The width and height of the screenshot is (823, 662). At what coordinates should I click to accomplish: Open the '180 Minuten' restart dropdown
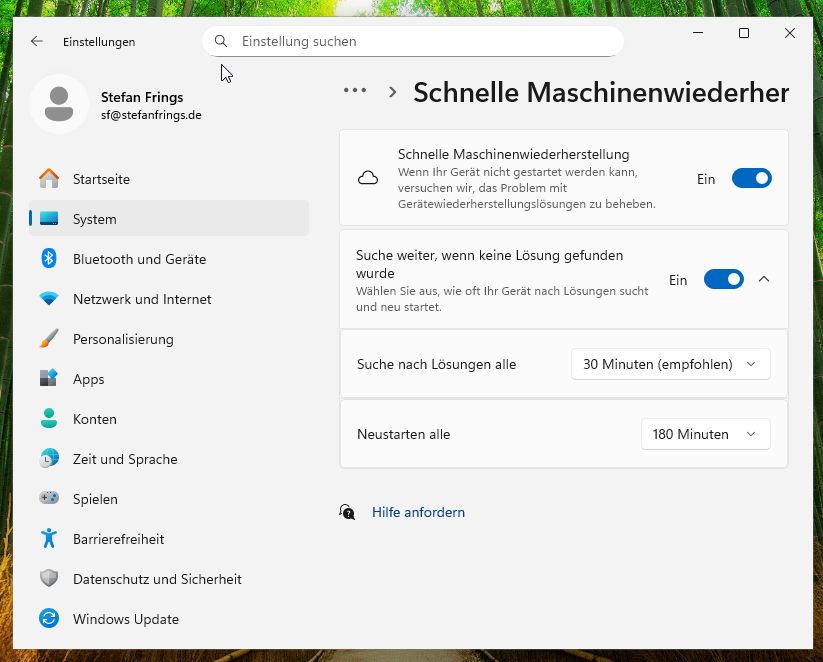click(x=705, y=434)
